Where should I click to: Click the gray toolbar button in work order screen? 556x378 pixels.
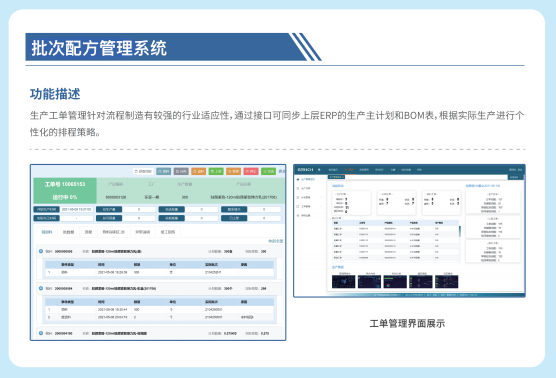[x=181, y=171]
